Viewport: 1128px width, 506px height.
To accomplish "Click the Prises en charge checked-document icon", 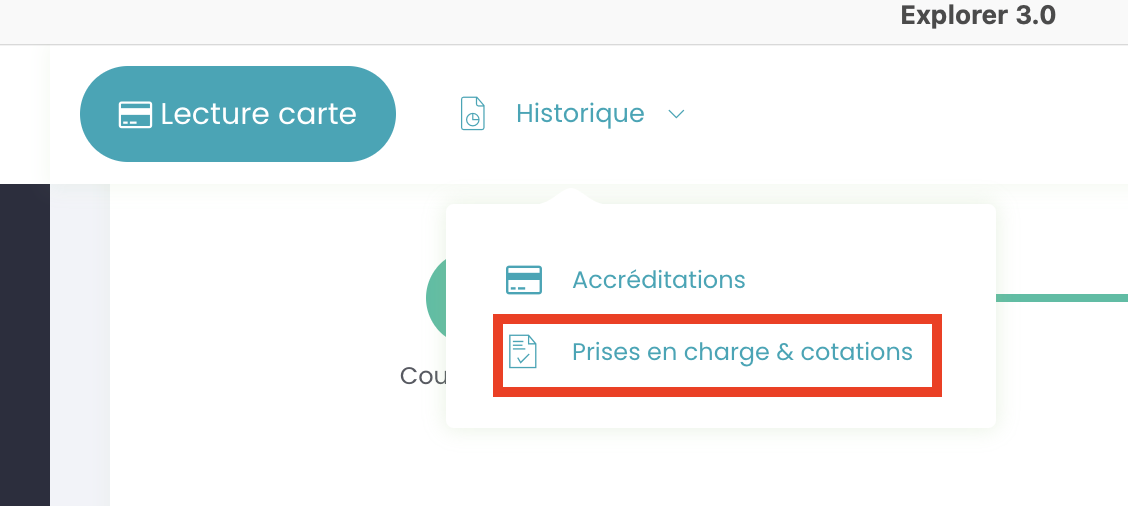I will tap(523, 352).
